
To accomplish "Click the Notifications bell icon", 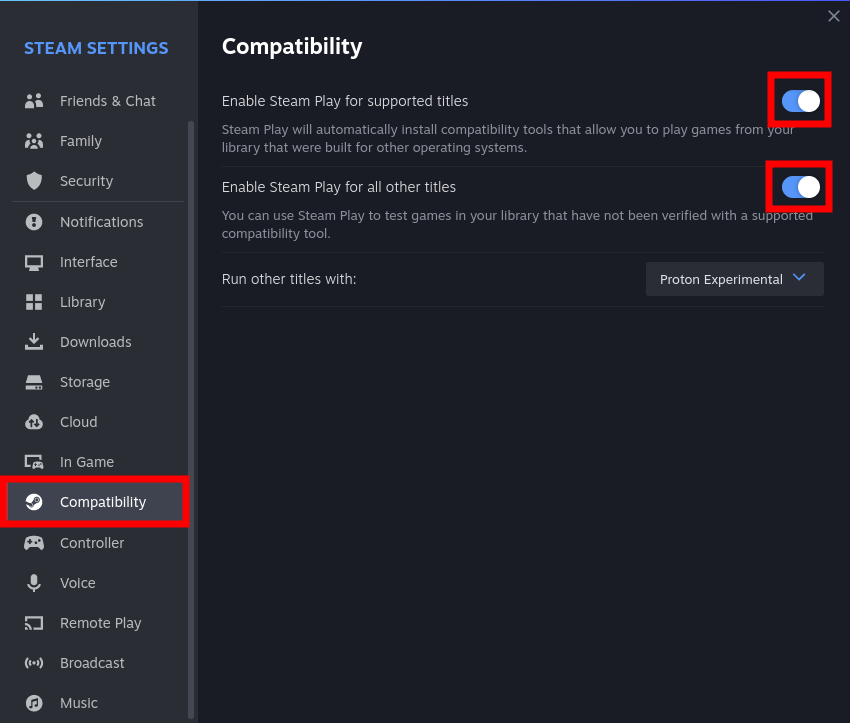I will click(x=34, y=222).
